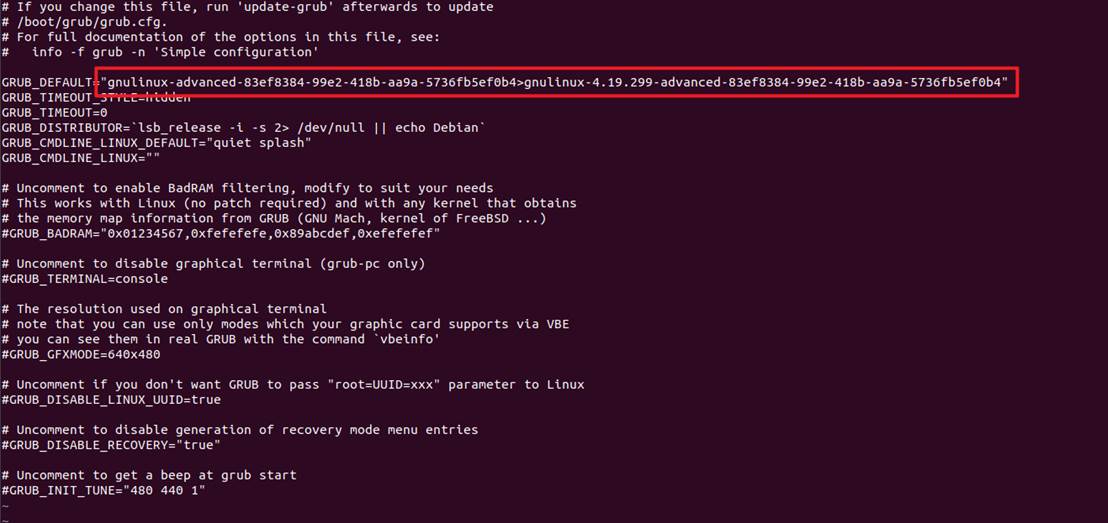Click the #GRUB_DISABLE_LINUX_UUID=true line
Viewport: 1108px width, 523px height.
pos(111,399)
